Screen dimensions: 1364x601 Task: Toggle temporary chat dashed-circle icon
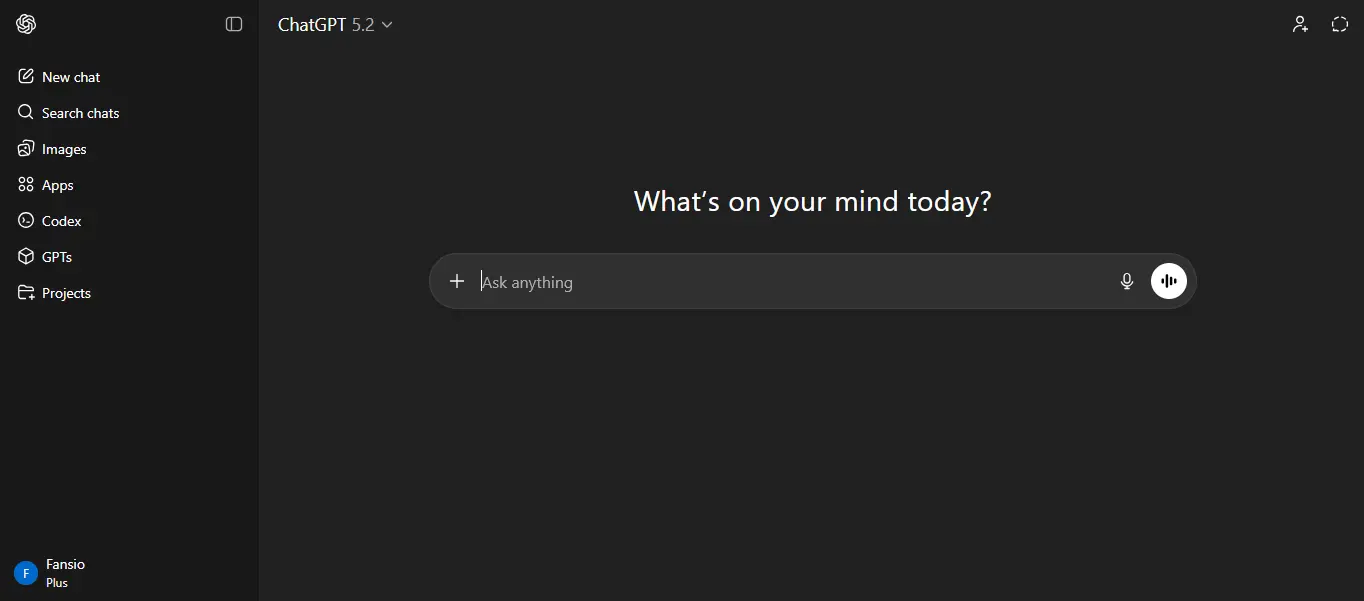pyautogui.click(x=1340, y=24)
